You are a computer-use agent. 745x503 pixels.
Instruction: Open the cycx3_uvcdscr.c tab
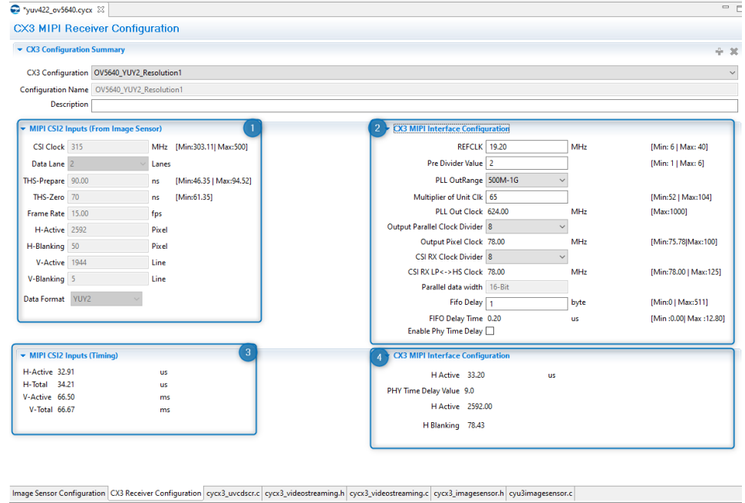pyautogui.click(x=232, y=493)
